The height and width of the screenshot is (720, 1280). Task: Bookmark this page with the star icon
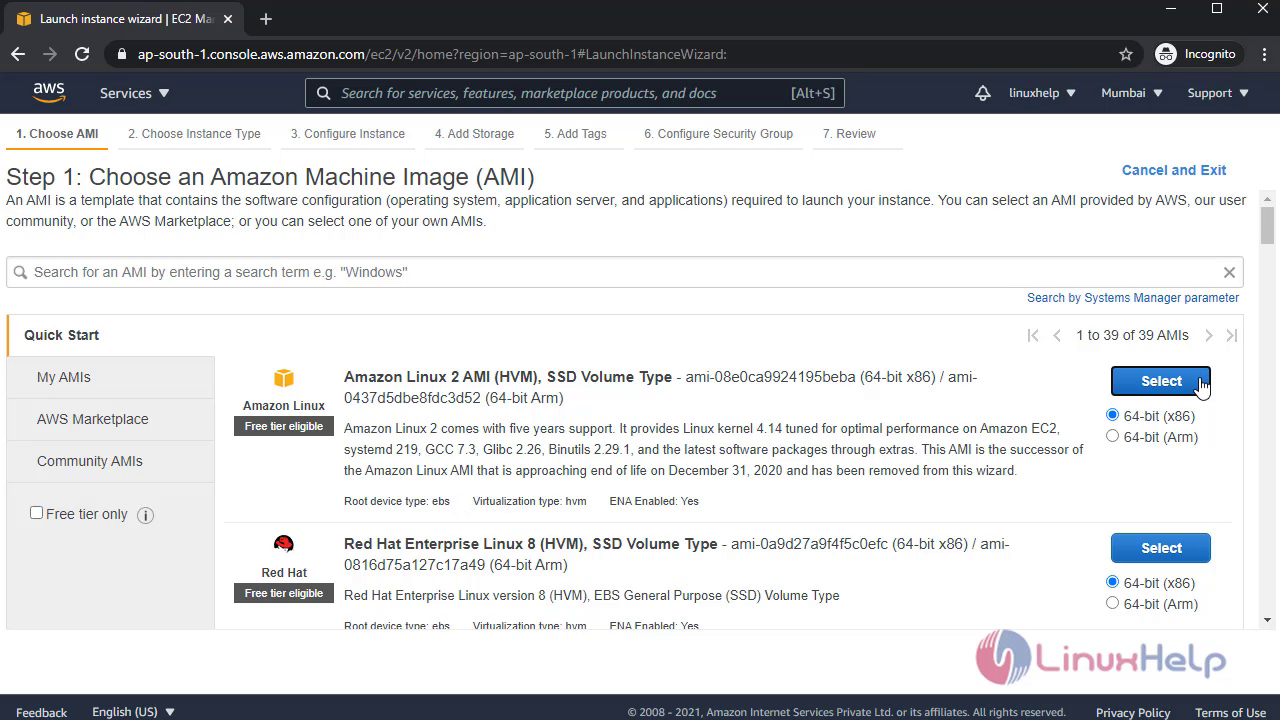pos(1126,54)
